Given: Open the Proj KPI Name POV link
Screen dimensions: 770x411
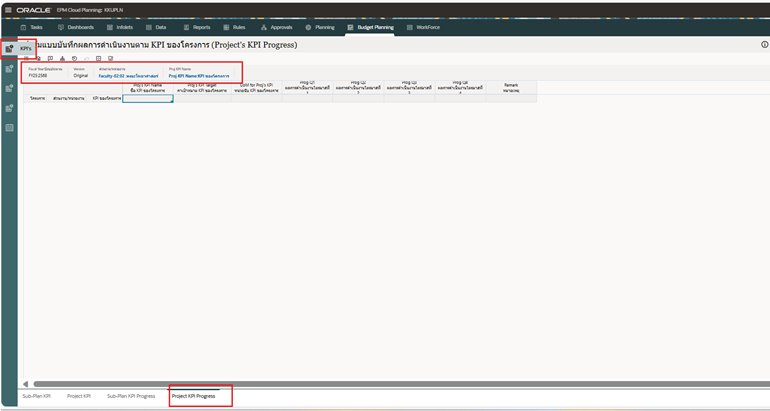Looking at the screenshot, I should pos(199,75).
